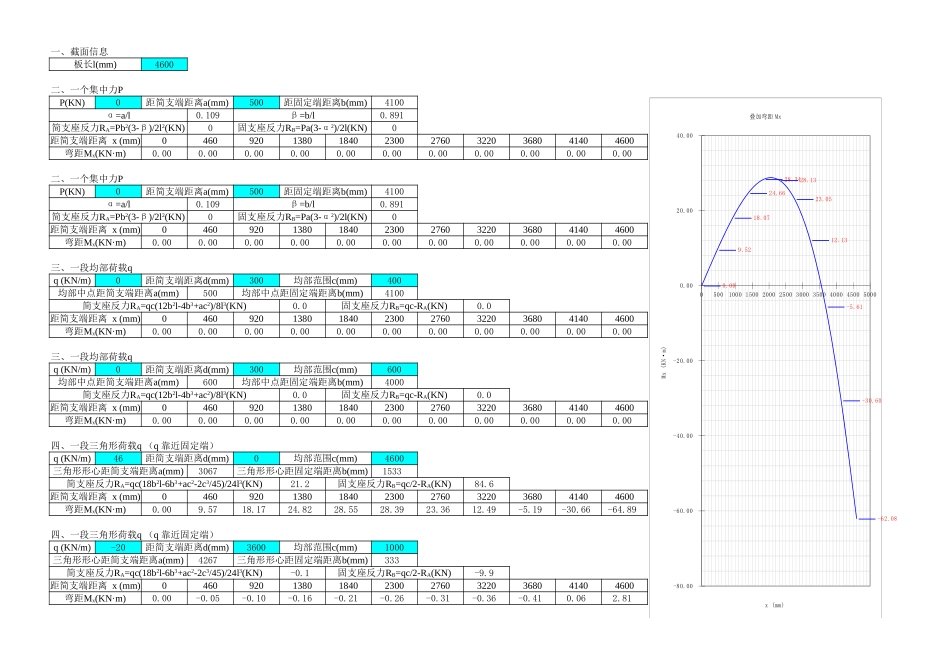Click the moment value -0.21 cell

coord(348,599)
